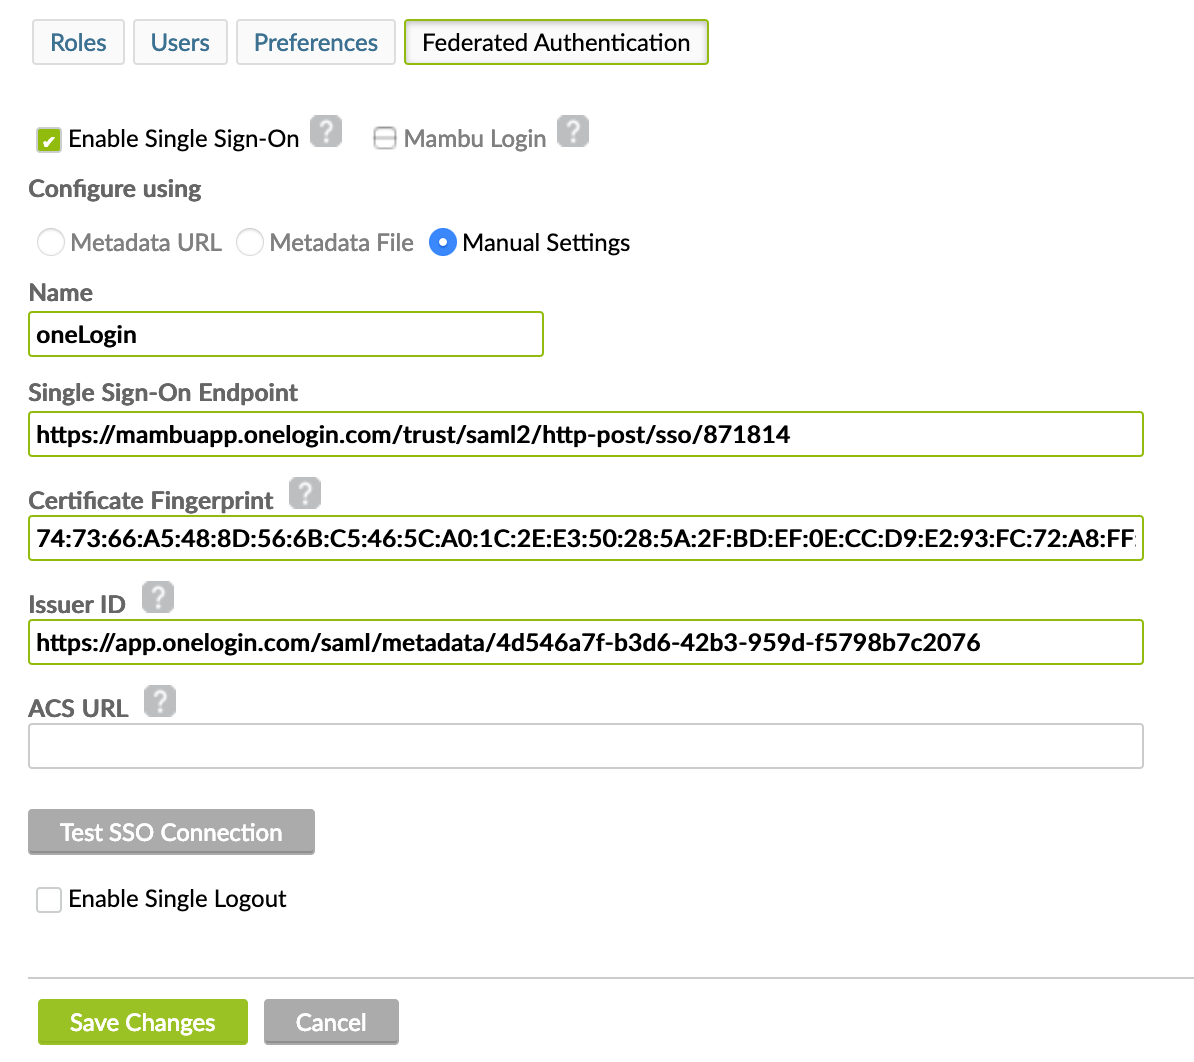Select the Metadata URL option
1194x1062 pixels.
[51, 242]
